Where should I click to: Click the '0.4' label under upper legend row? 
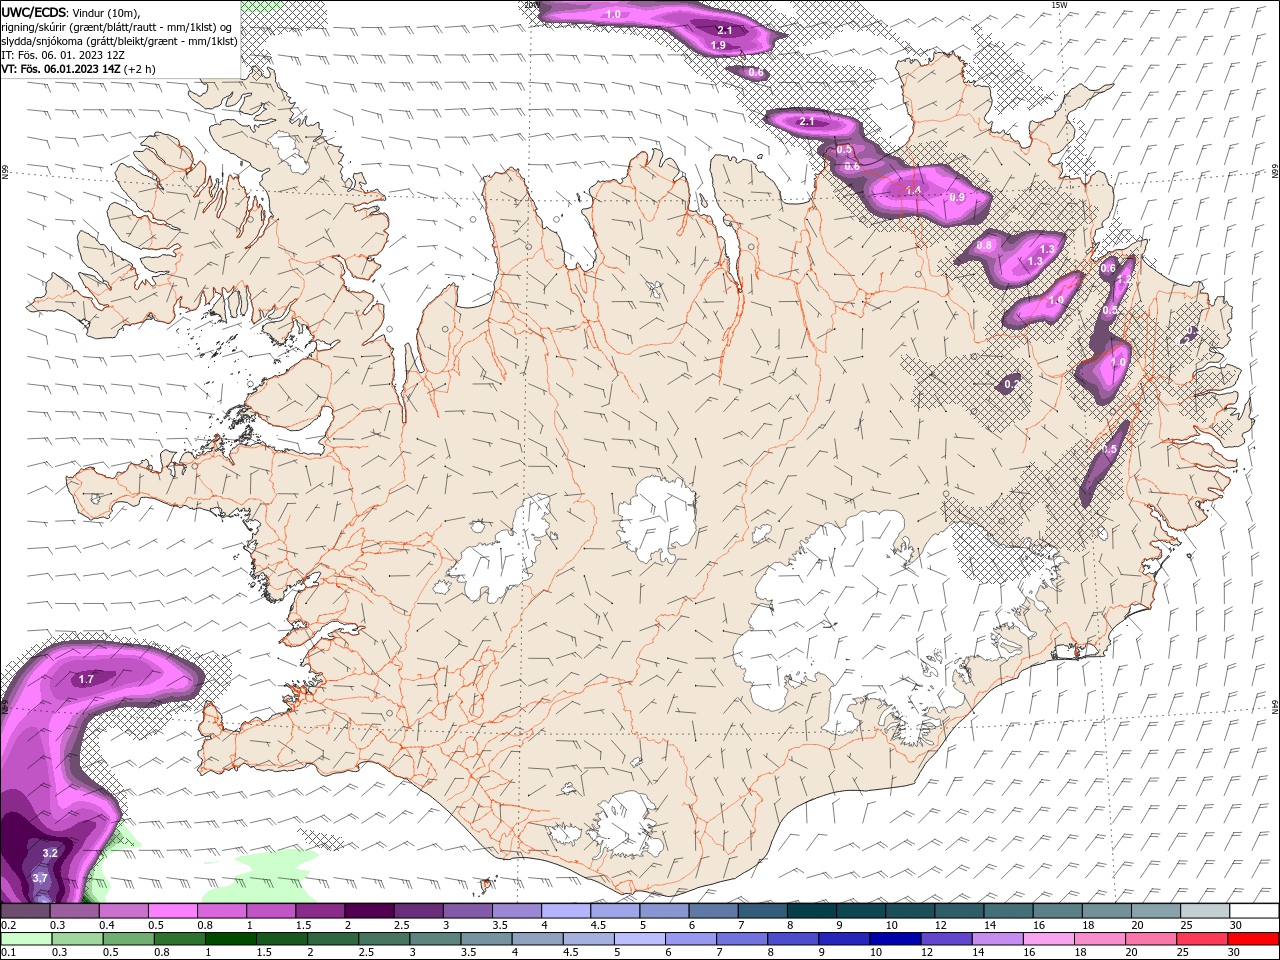coord(107,925)
